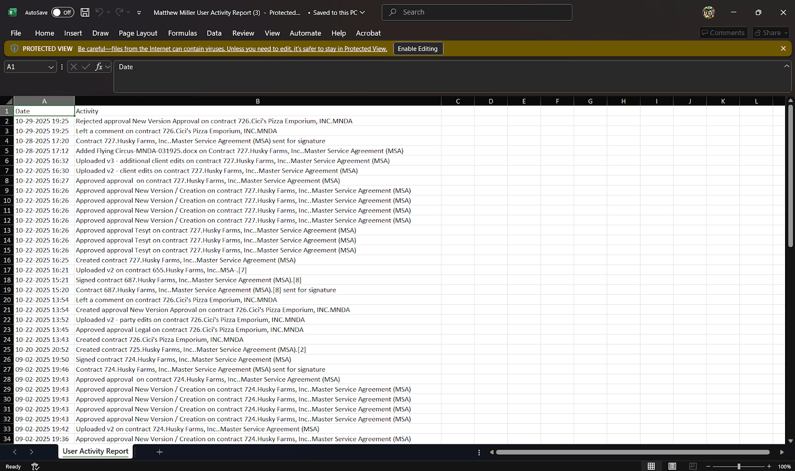Open Customize Quick Access Toolbar dropdown
The width and height of the screenshot is (795, 471).
coord(139,13)
